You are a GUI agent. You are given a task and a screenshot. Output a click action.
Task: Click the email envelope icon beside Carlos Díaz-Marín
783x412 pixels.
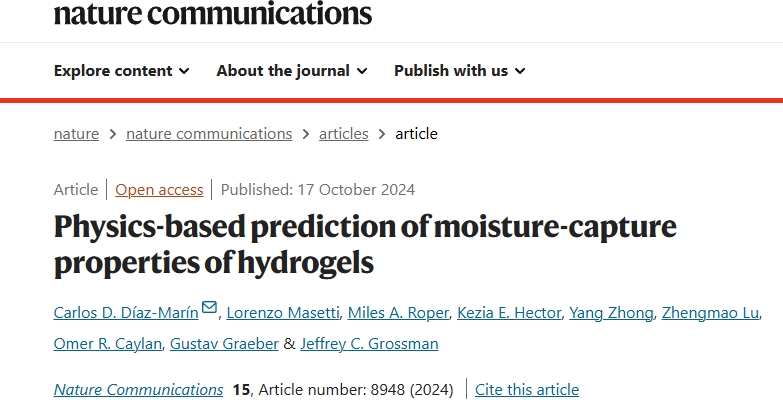click(209, 307)
